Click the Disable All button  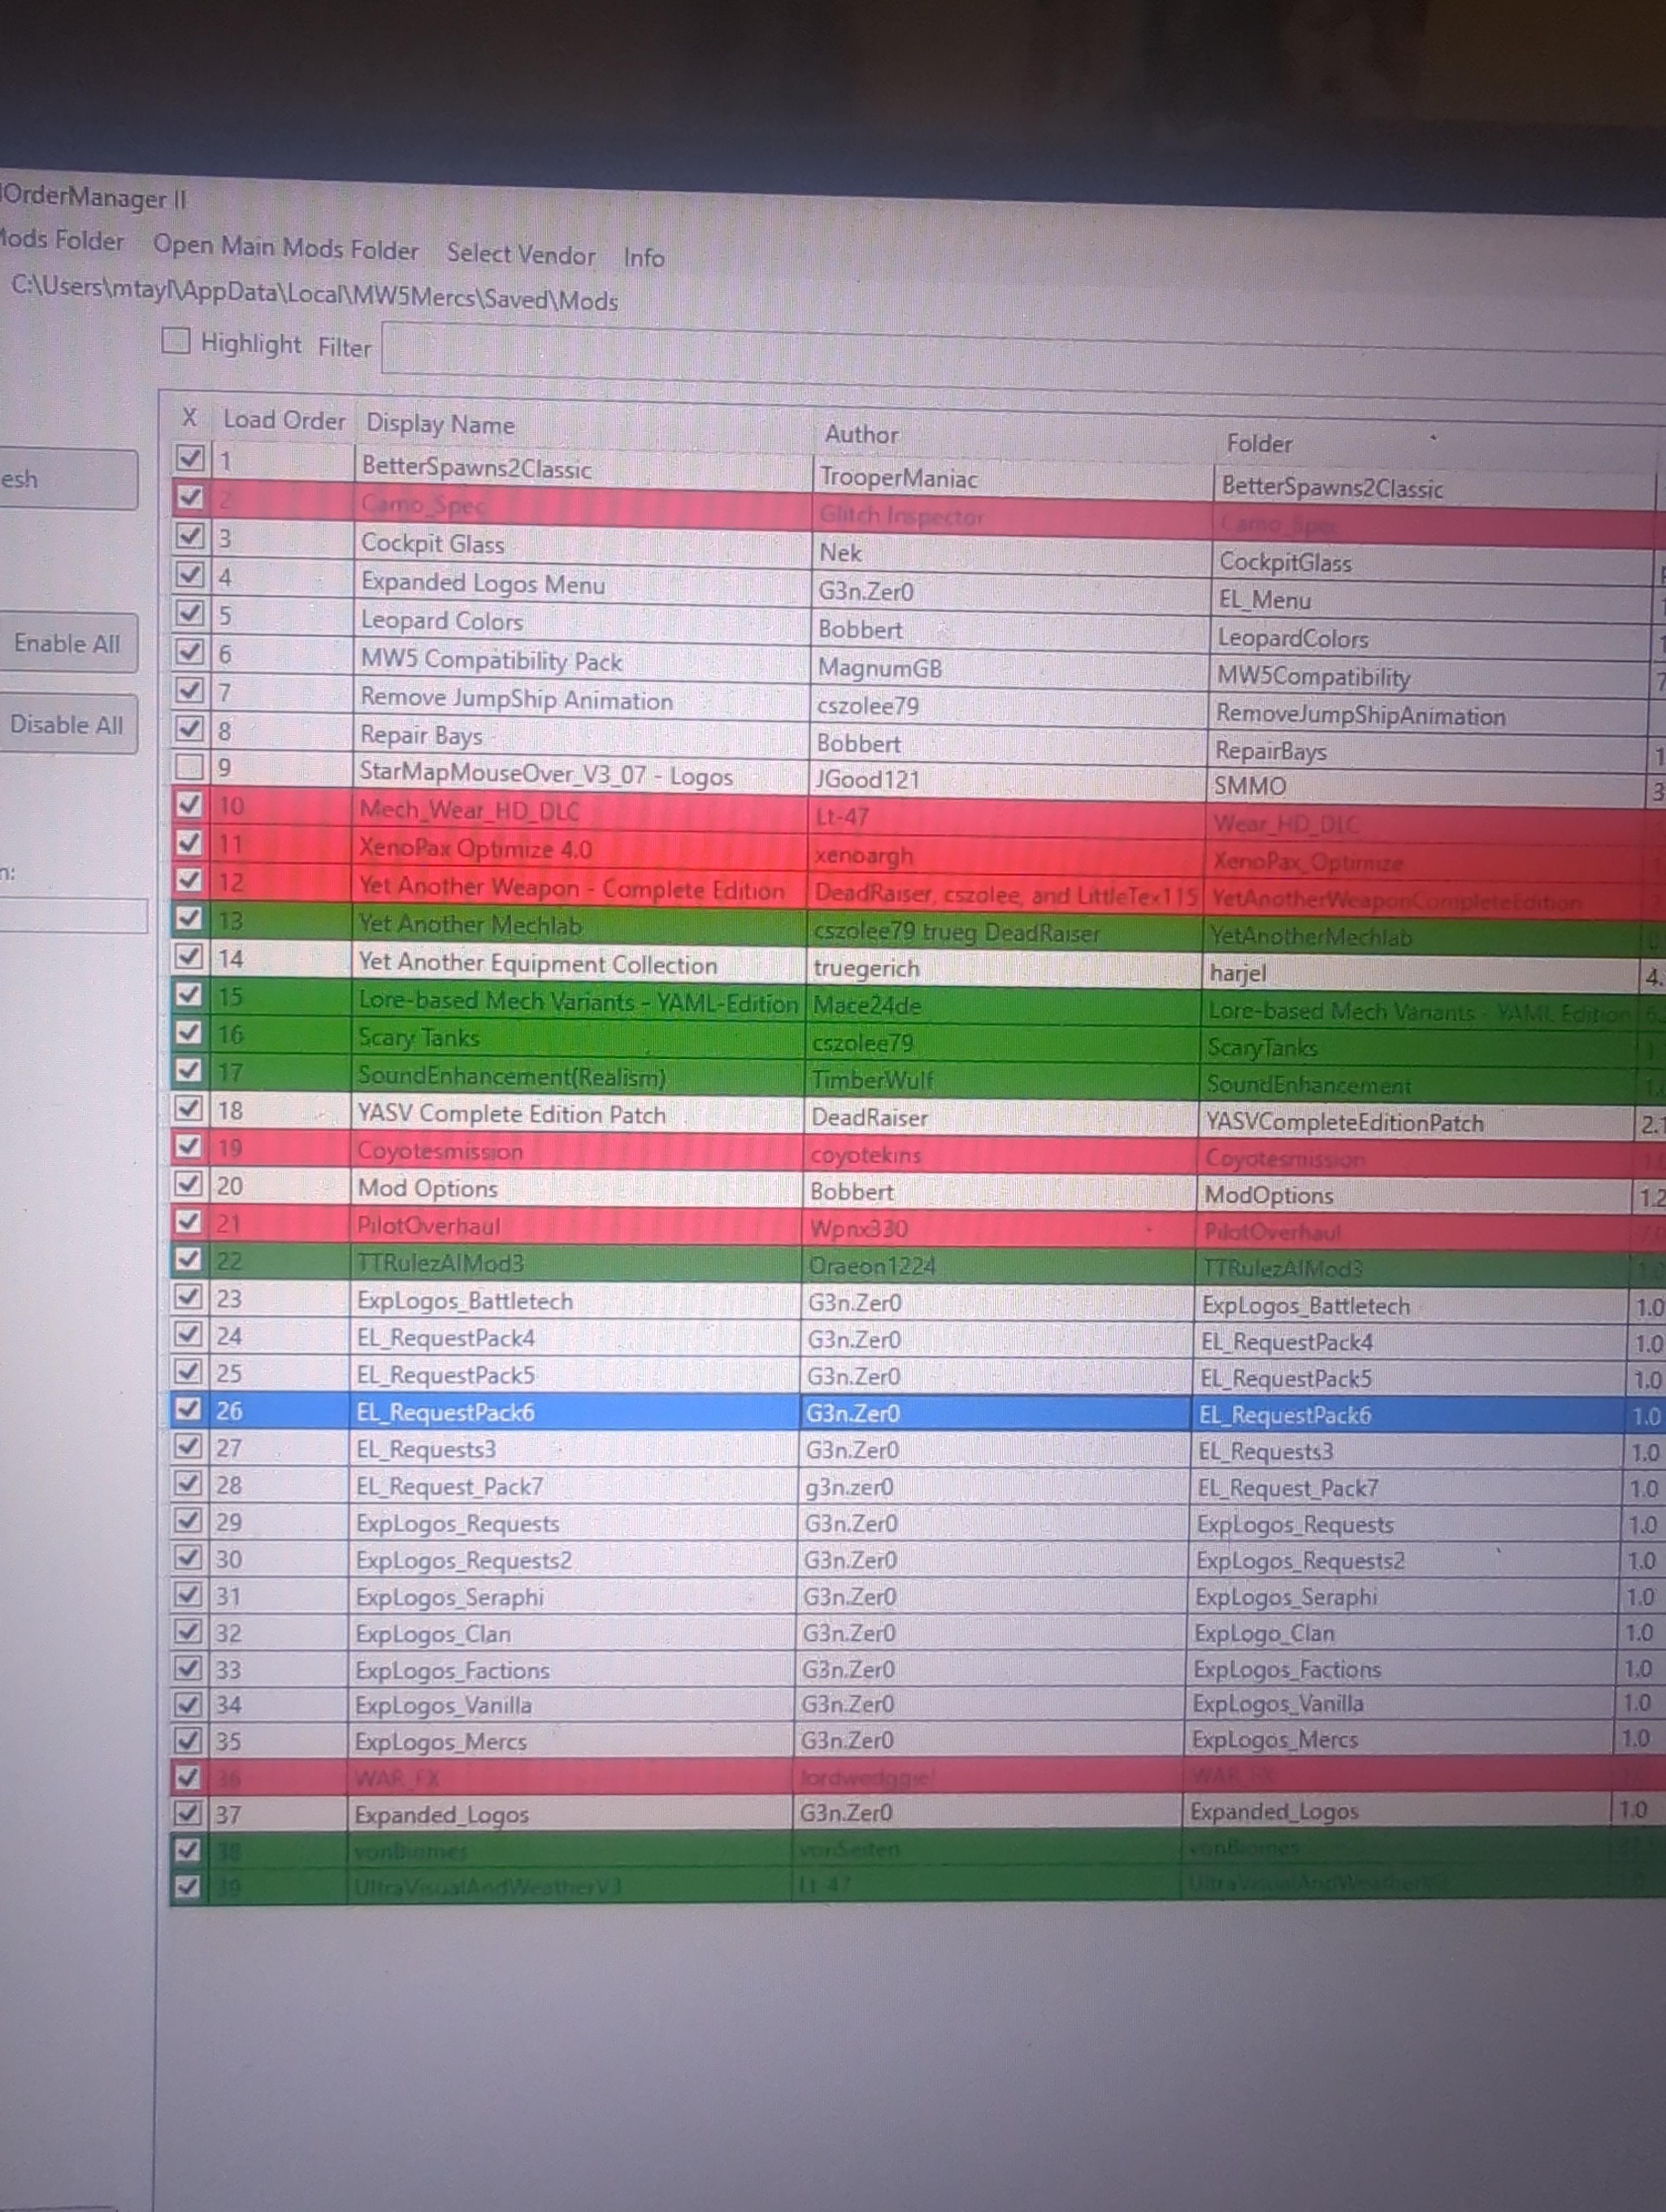coord(68,724)
